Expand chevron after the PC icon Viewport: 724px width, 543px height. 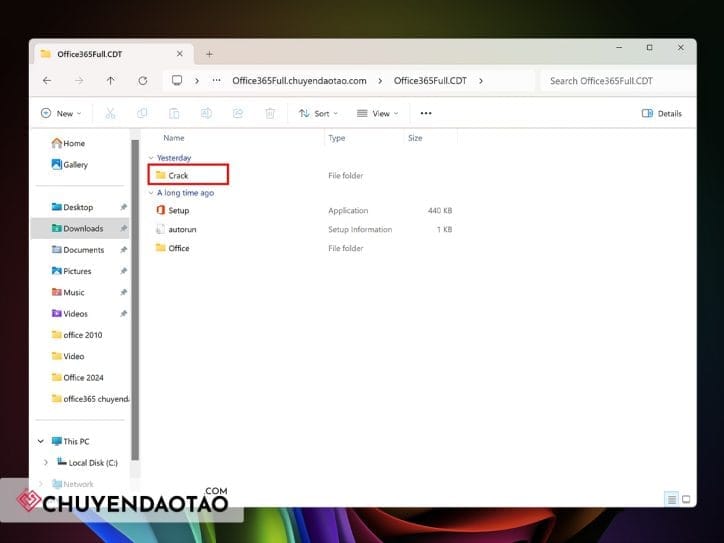[x=197, y=81]
